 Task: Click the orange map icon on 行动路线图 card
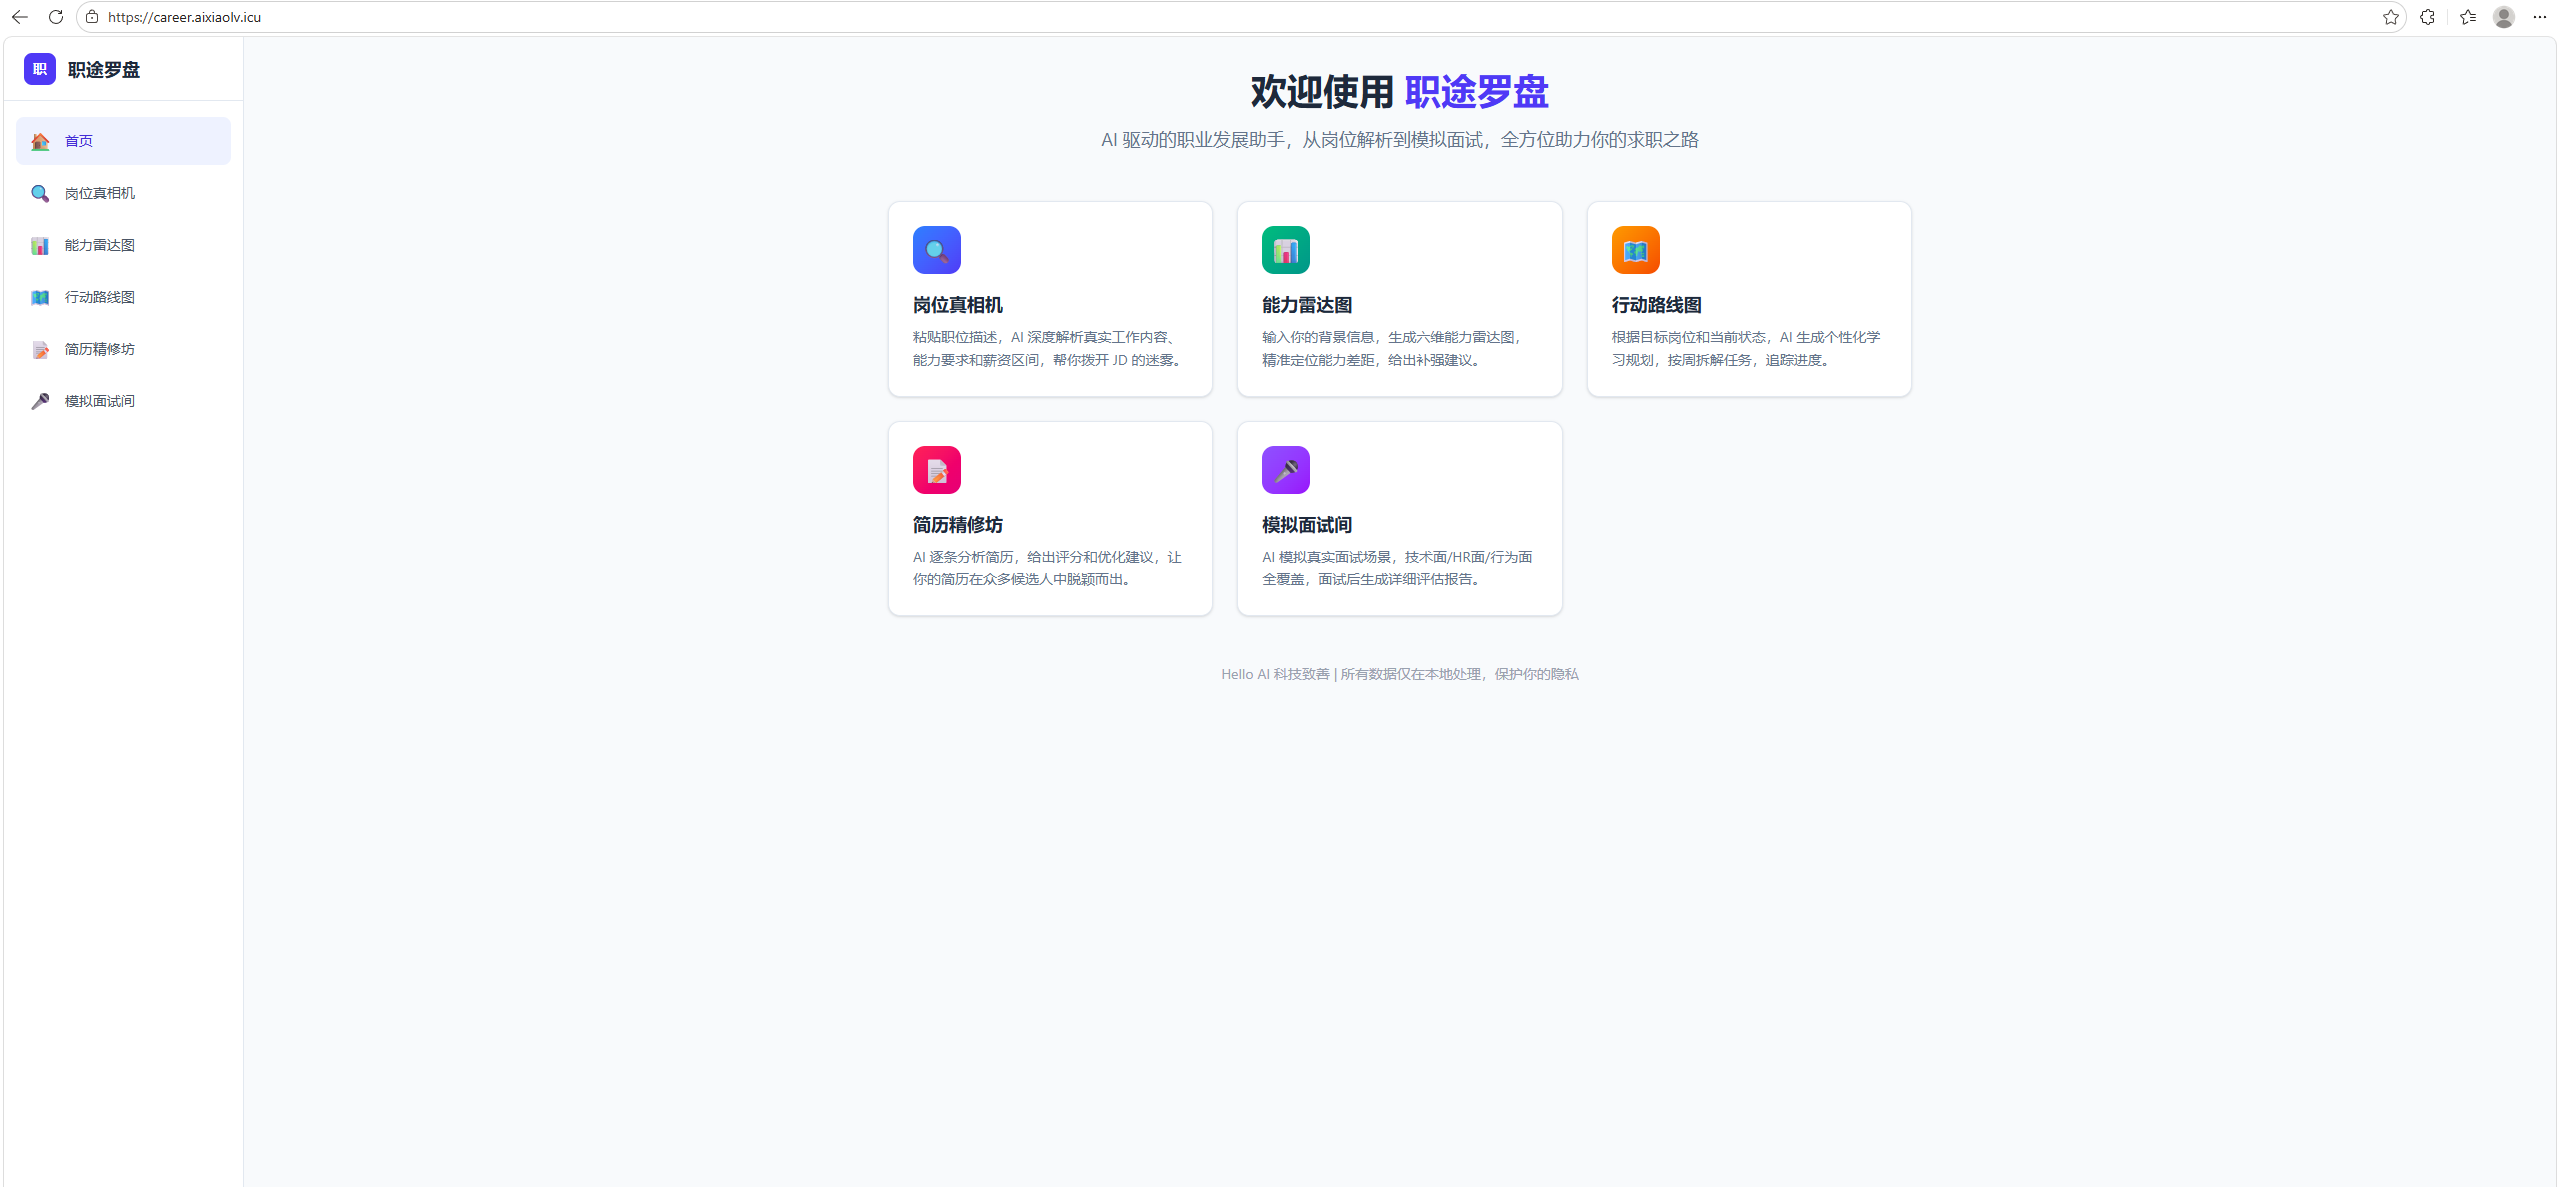click(x=1635, y=250)
